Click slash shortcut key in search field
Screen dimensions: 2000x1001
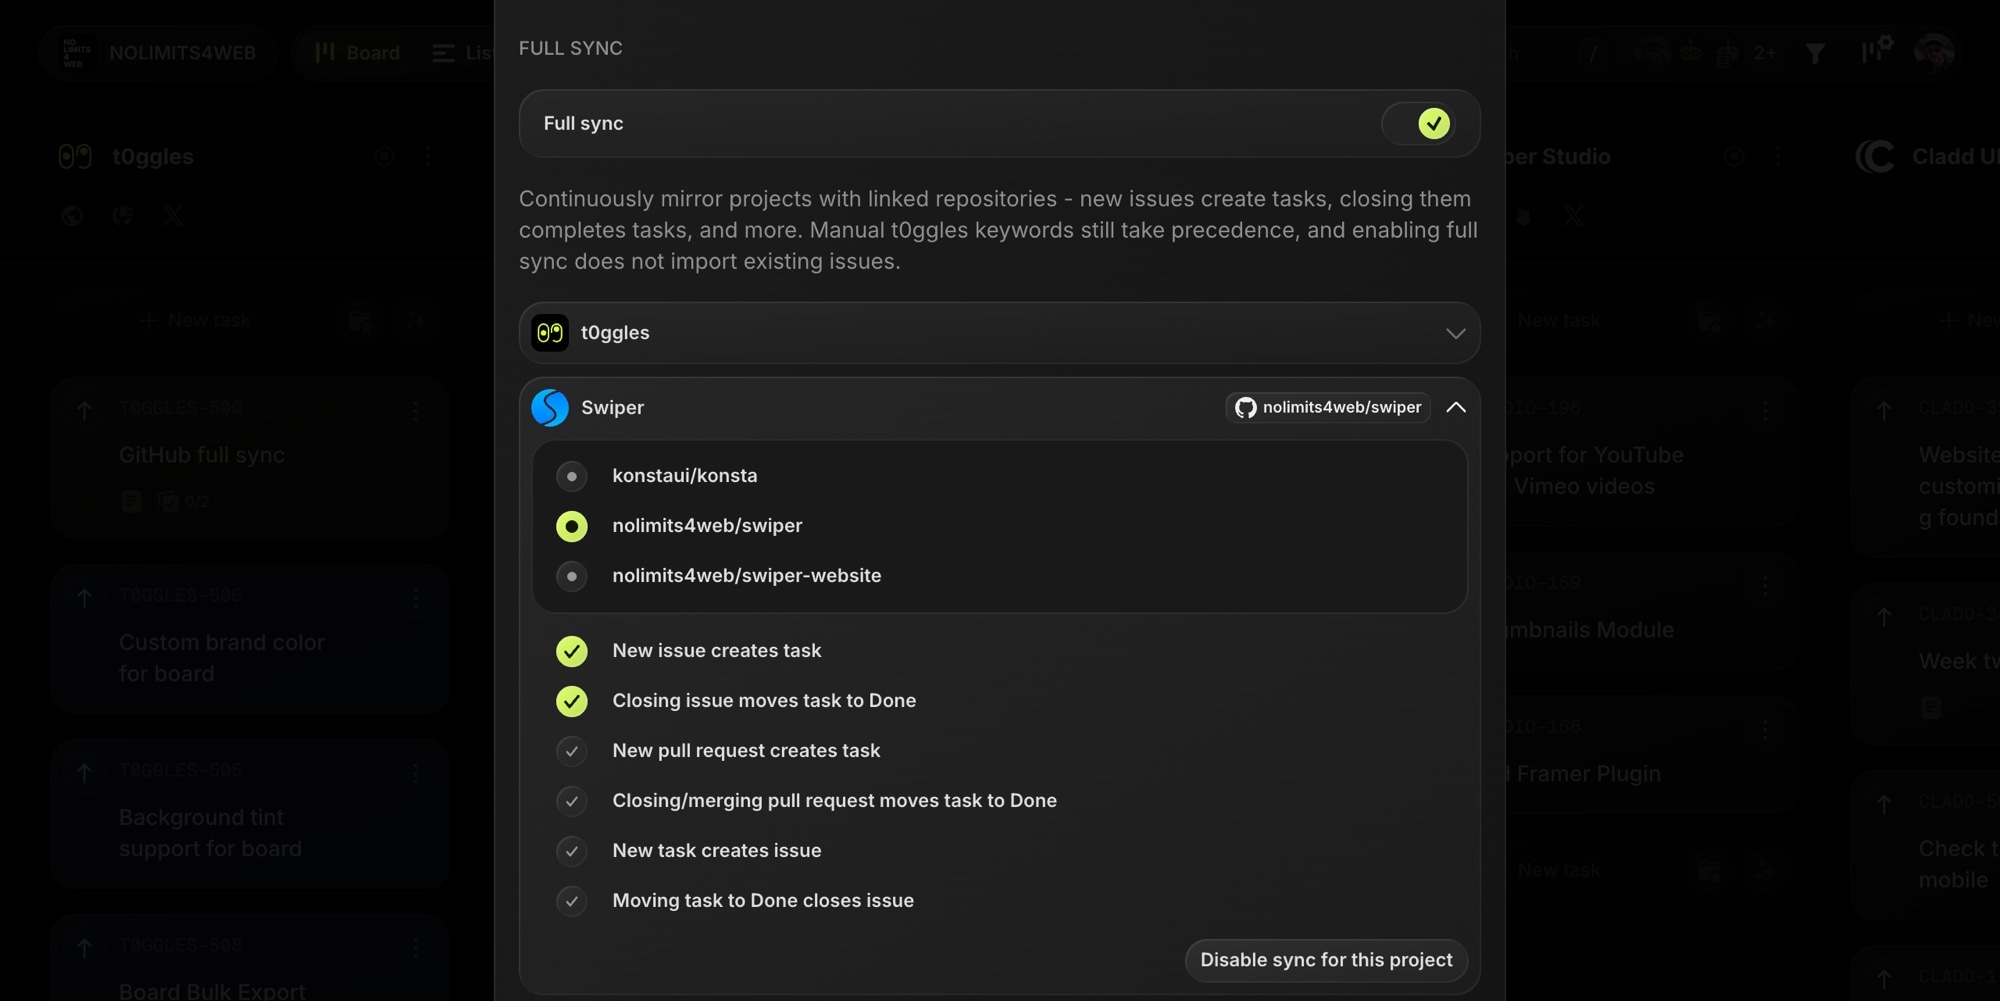click(x=1593, y=53)
